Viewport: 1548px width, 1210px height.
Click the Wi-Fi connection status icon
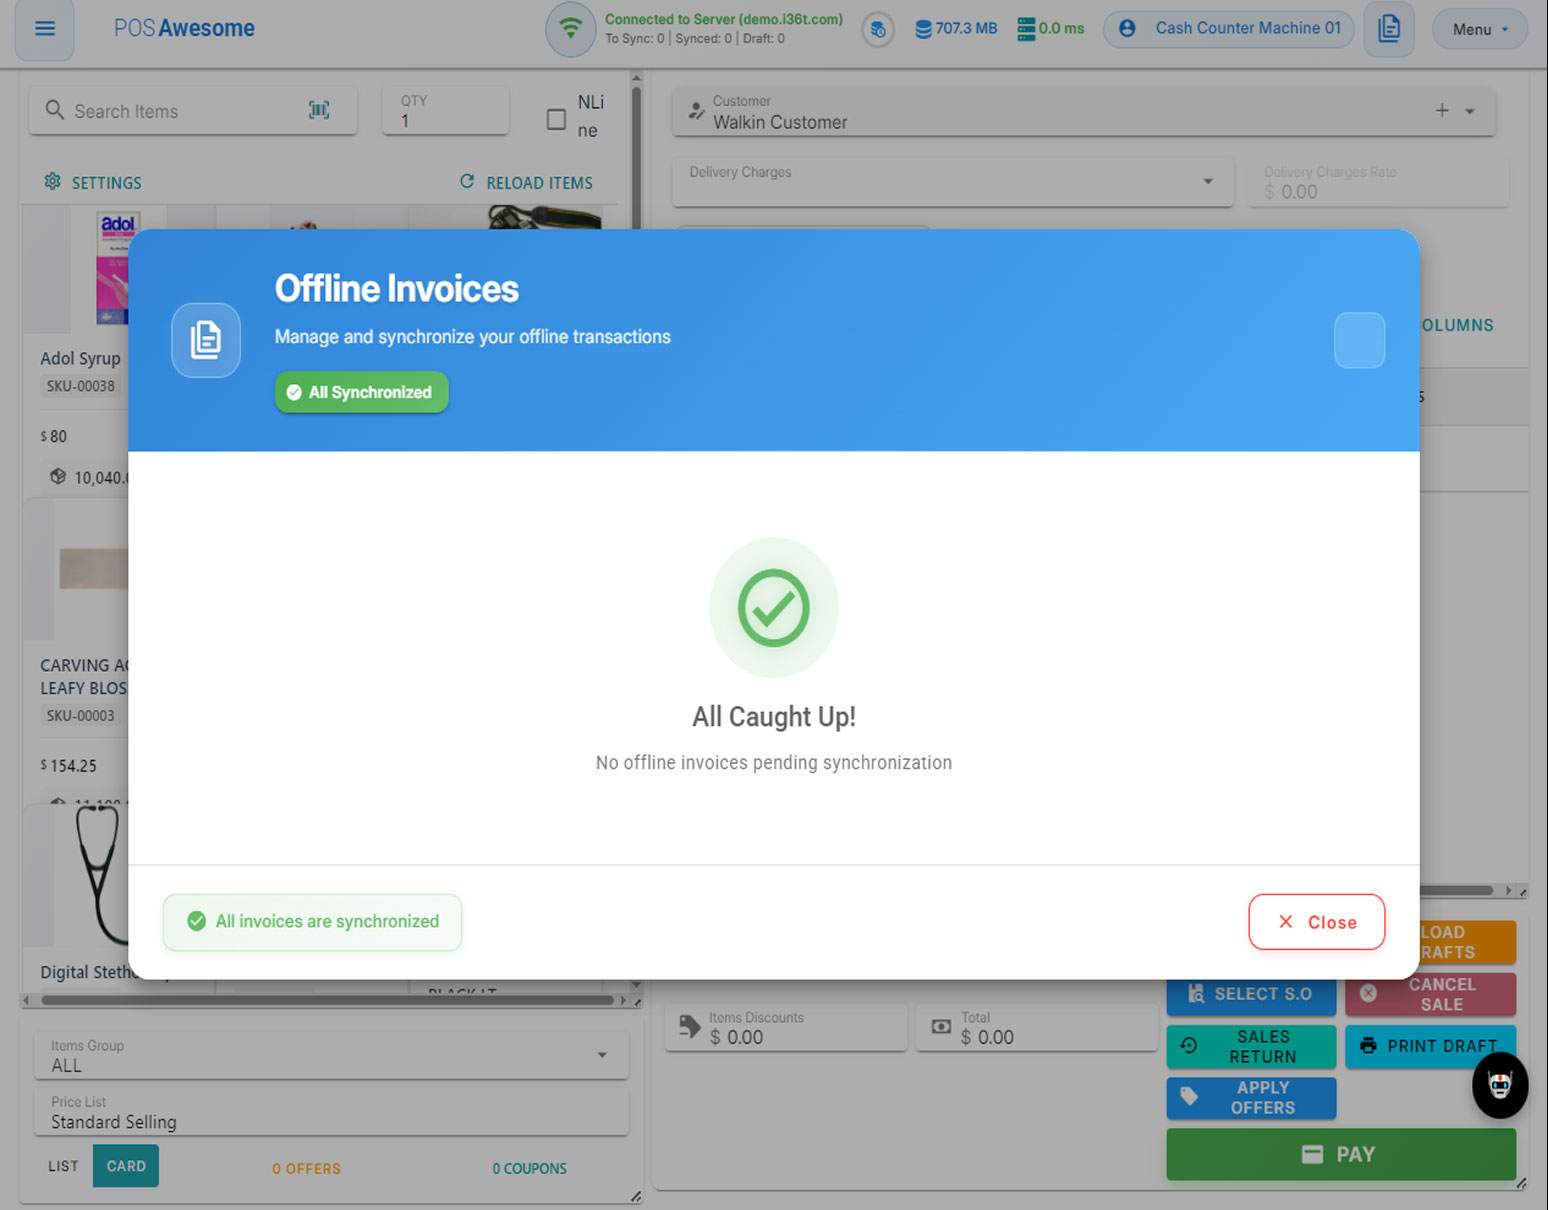tap(570, 29)
